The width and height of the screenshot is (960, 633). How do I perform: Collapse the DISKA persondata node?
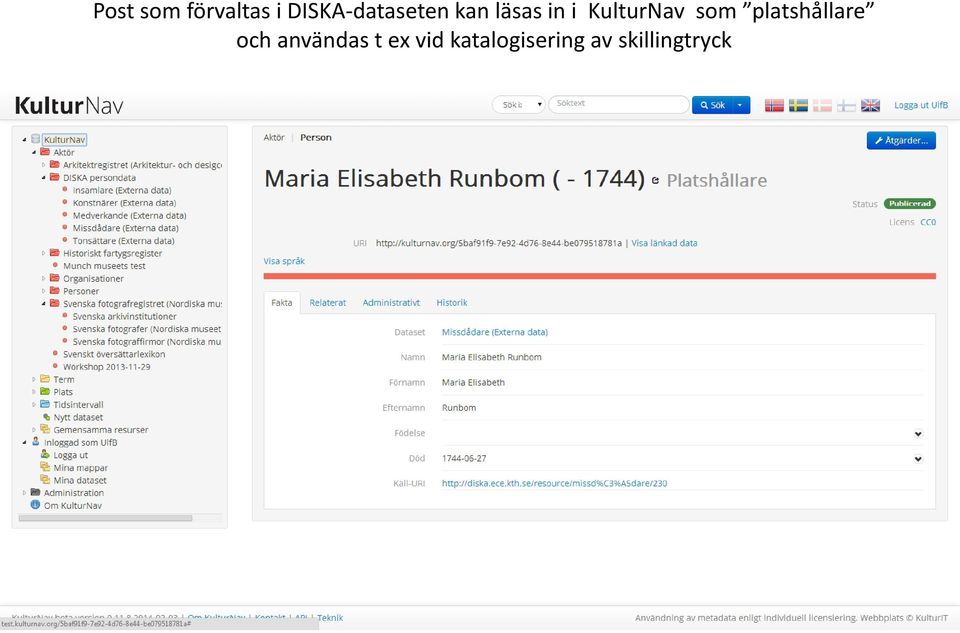click(x=43, y=178)
